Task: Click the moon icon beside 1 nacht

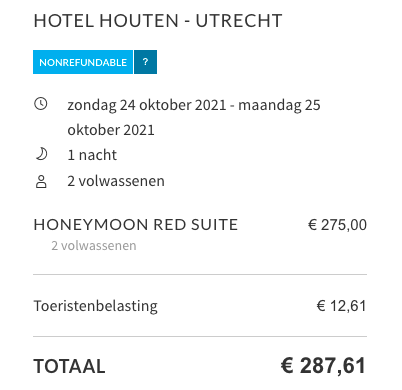Action: coord(41,154)
